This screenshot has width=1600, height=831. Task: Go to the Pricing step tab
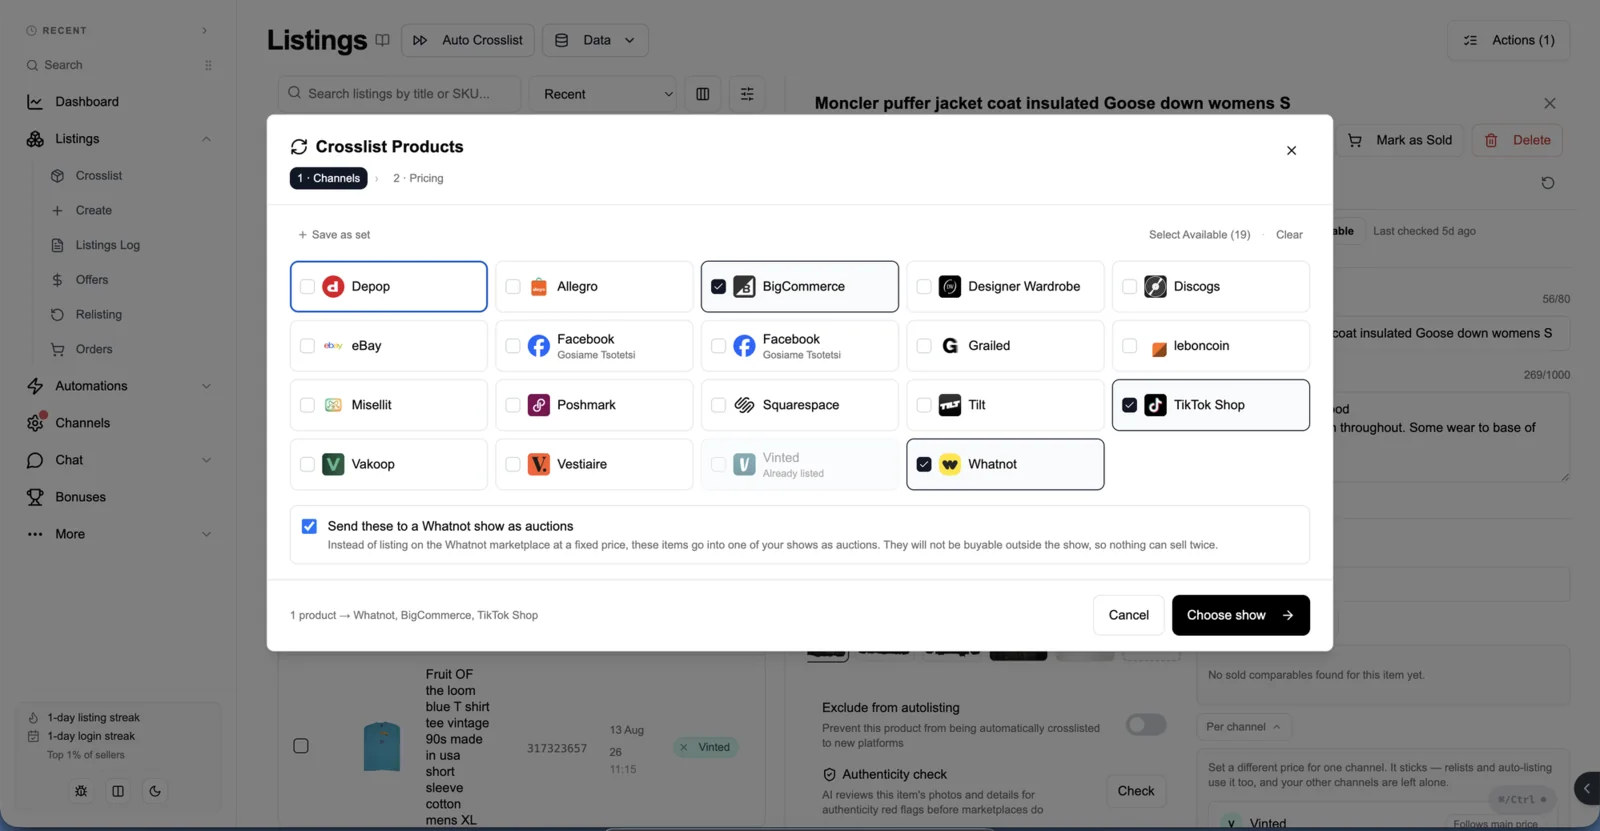click(418, 178)
